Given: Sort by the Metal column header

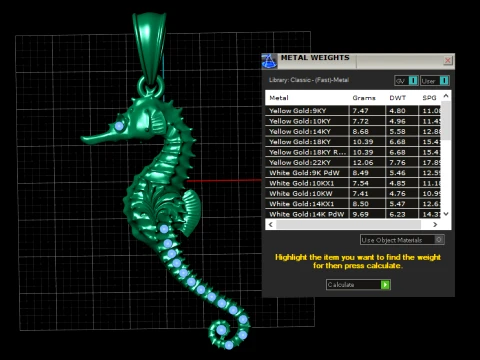Looking at the screenshot, I should (279, 98).
